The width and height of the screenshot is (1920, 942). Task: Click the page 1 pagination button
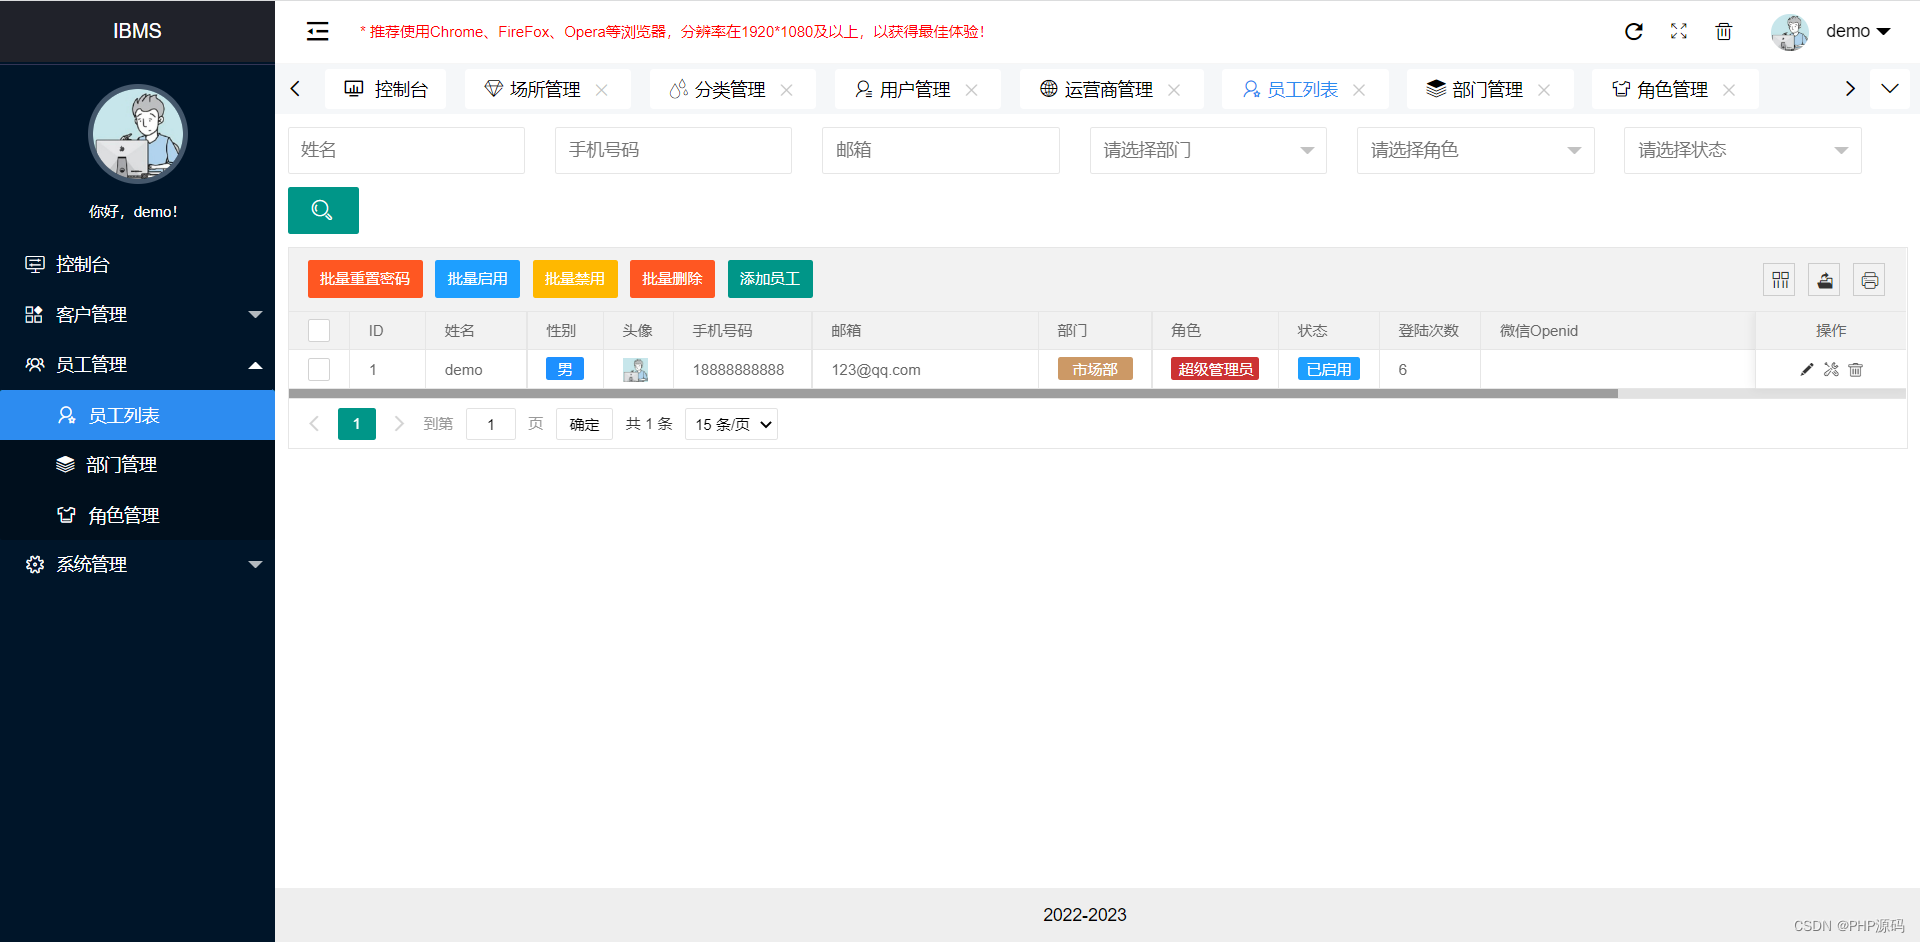coord(357,424)
